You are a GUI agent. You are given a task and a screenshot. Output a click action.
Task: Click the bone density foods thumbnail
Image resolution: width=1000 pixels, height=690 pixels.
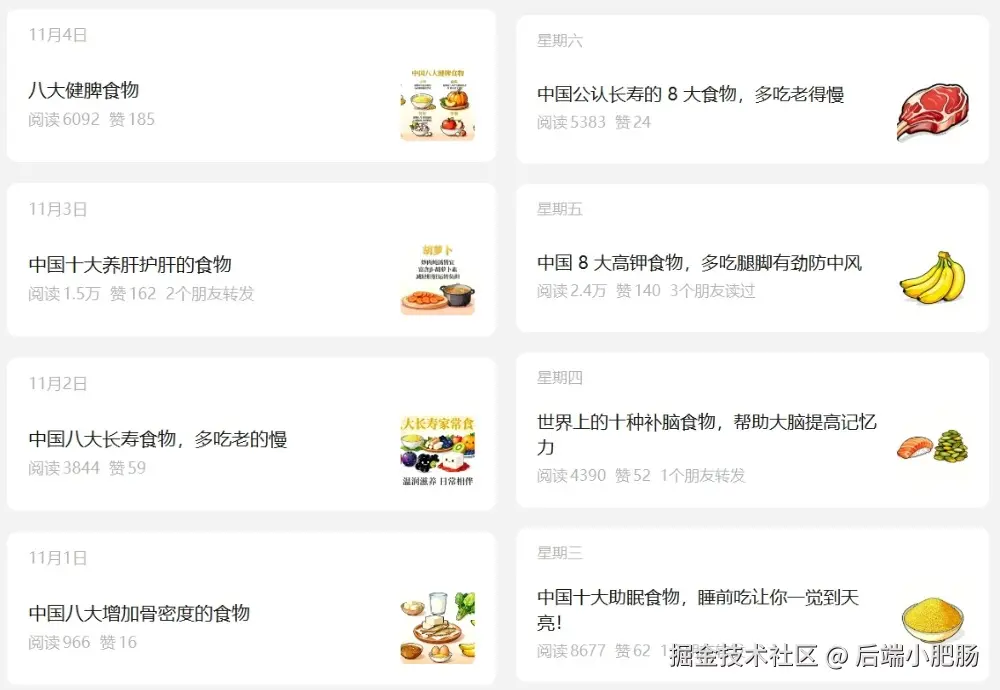pyautogui.click(x=438, y=628)
